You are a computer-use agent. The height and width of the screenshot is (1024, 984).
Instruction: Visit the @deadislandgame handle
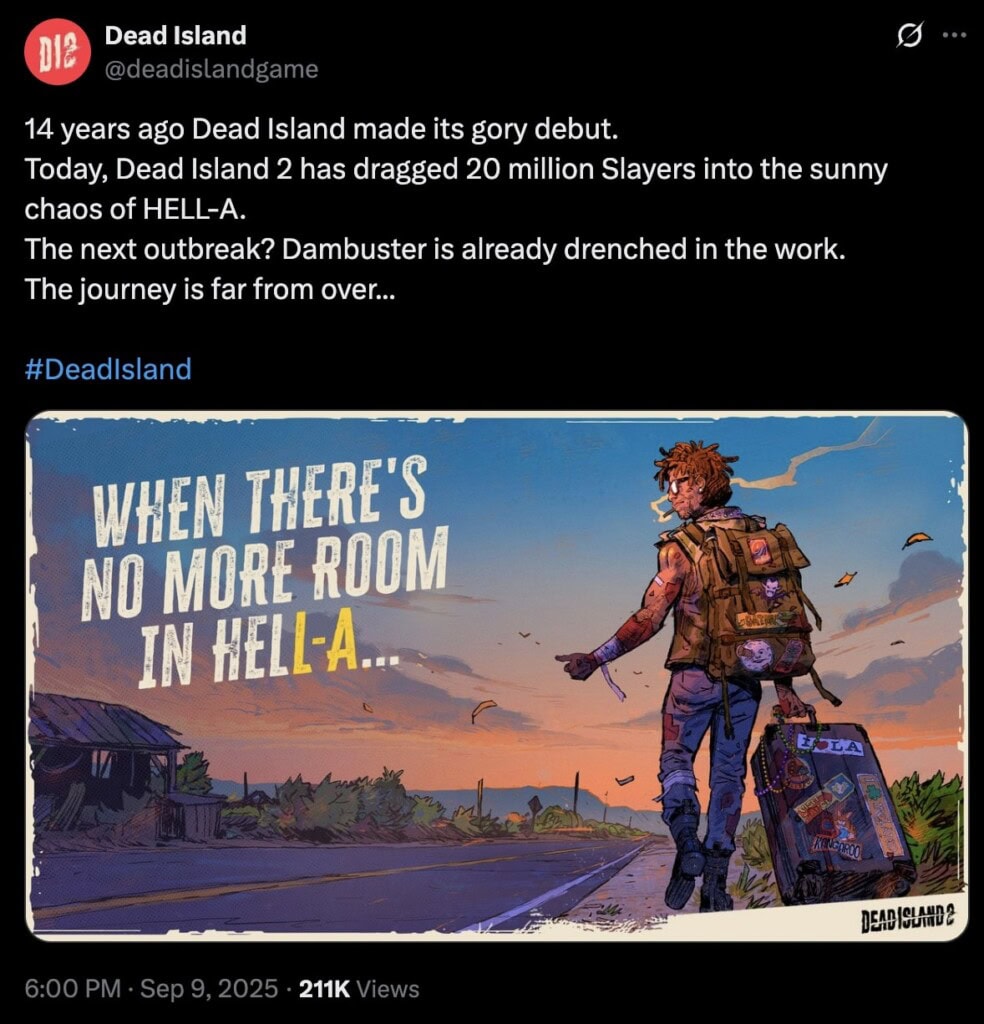pyautogui.click(x=212, y=69)
